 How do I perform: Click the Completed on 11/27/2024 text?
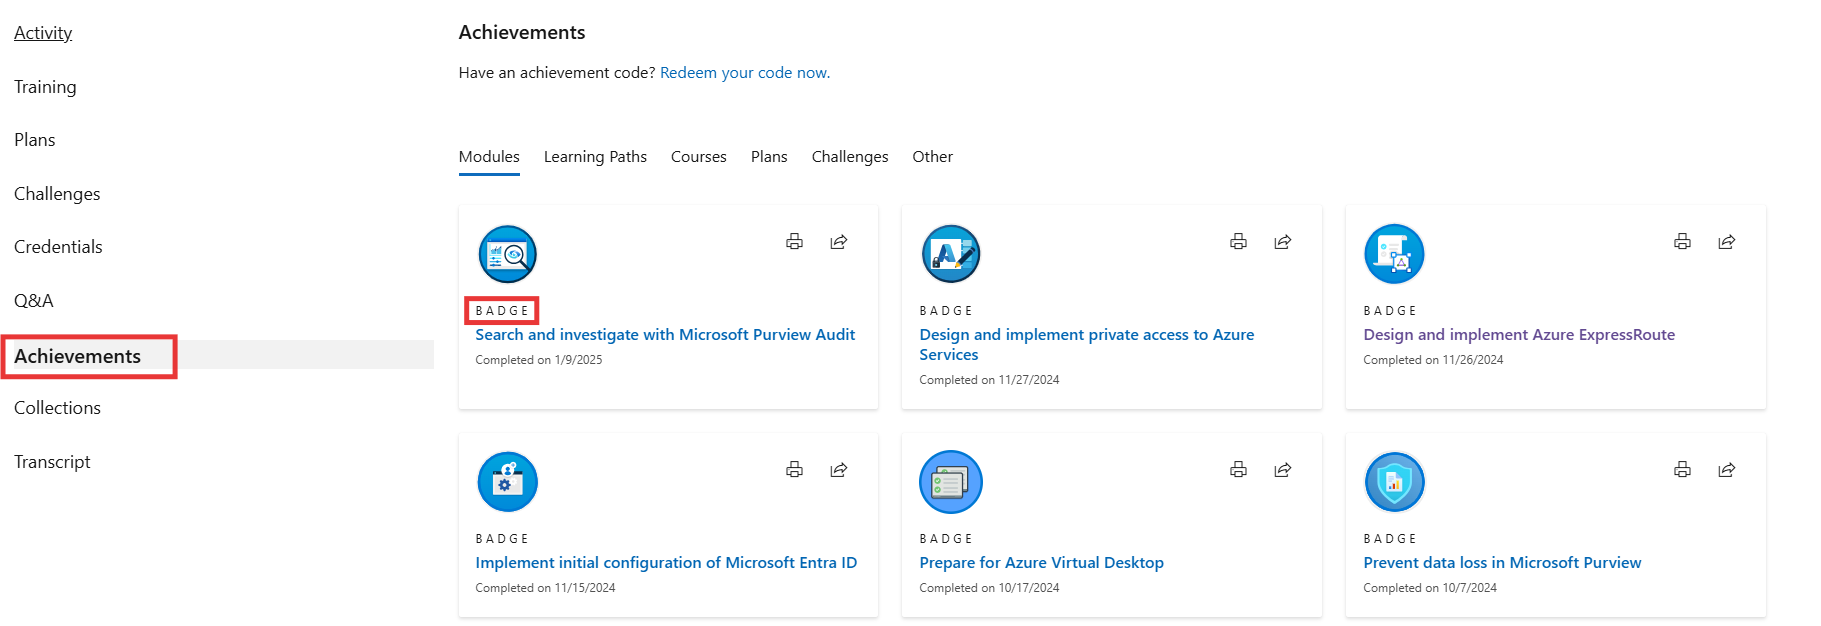pos(989,380)
